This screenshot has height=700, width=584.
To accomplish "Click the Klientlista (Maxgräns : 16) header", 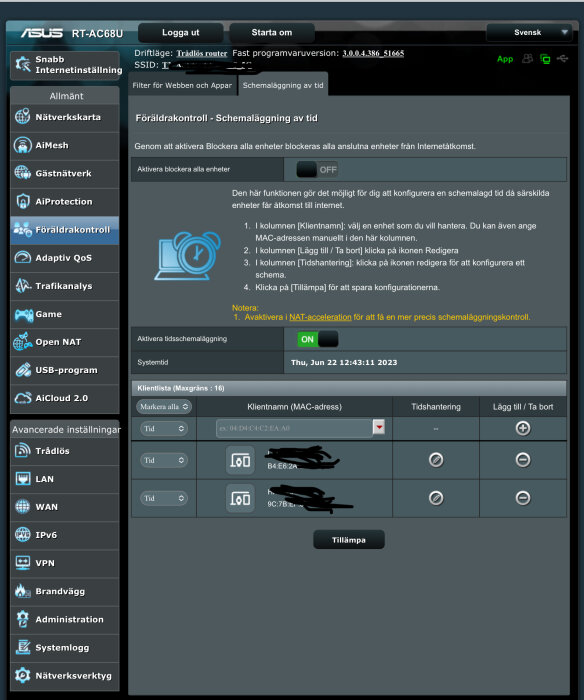I will coord(349,388).
